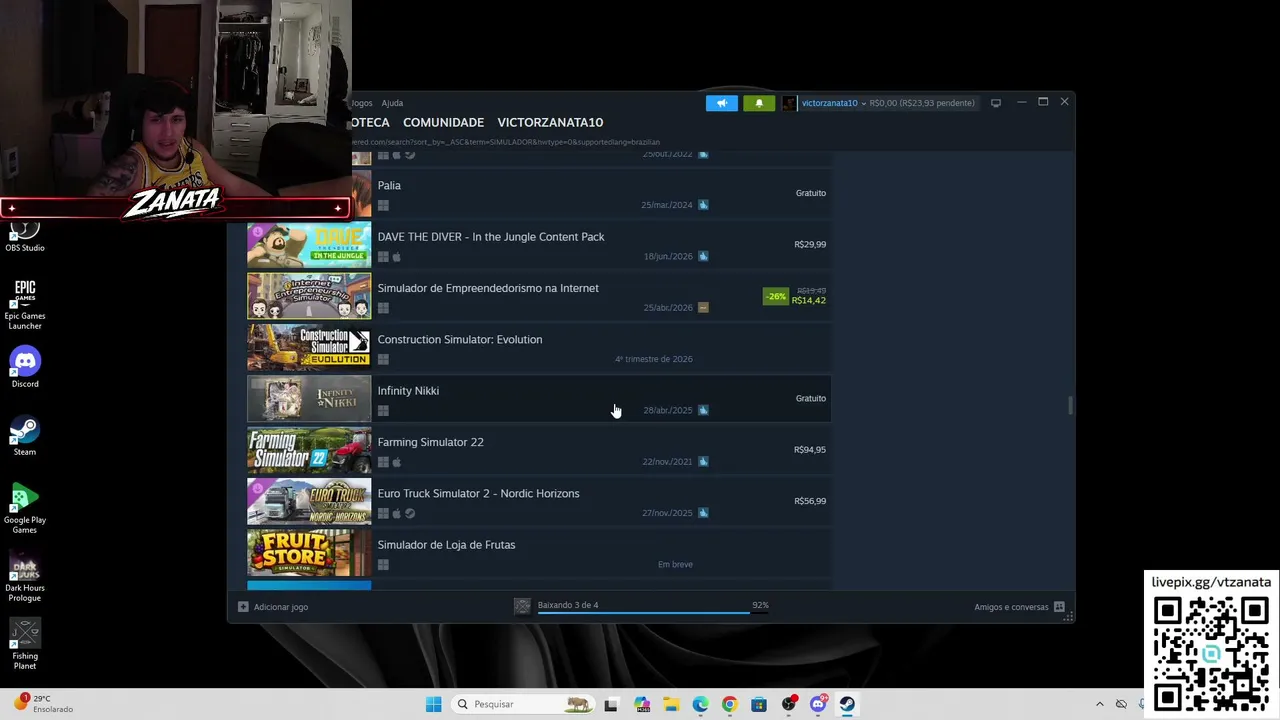Open the Steam announcements megaphone button
This screenshot has height=720, width=1280.
click(721, 103)
